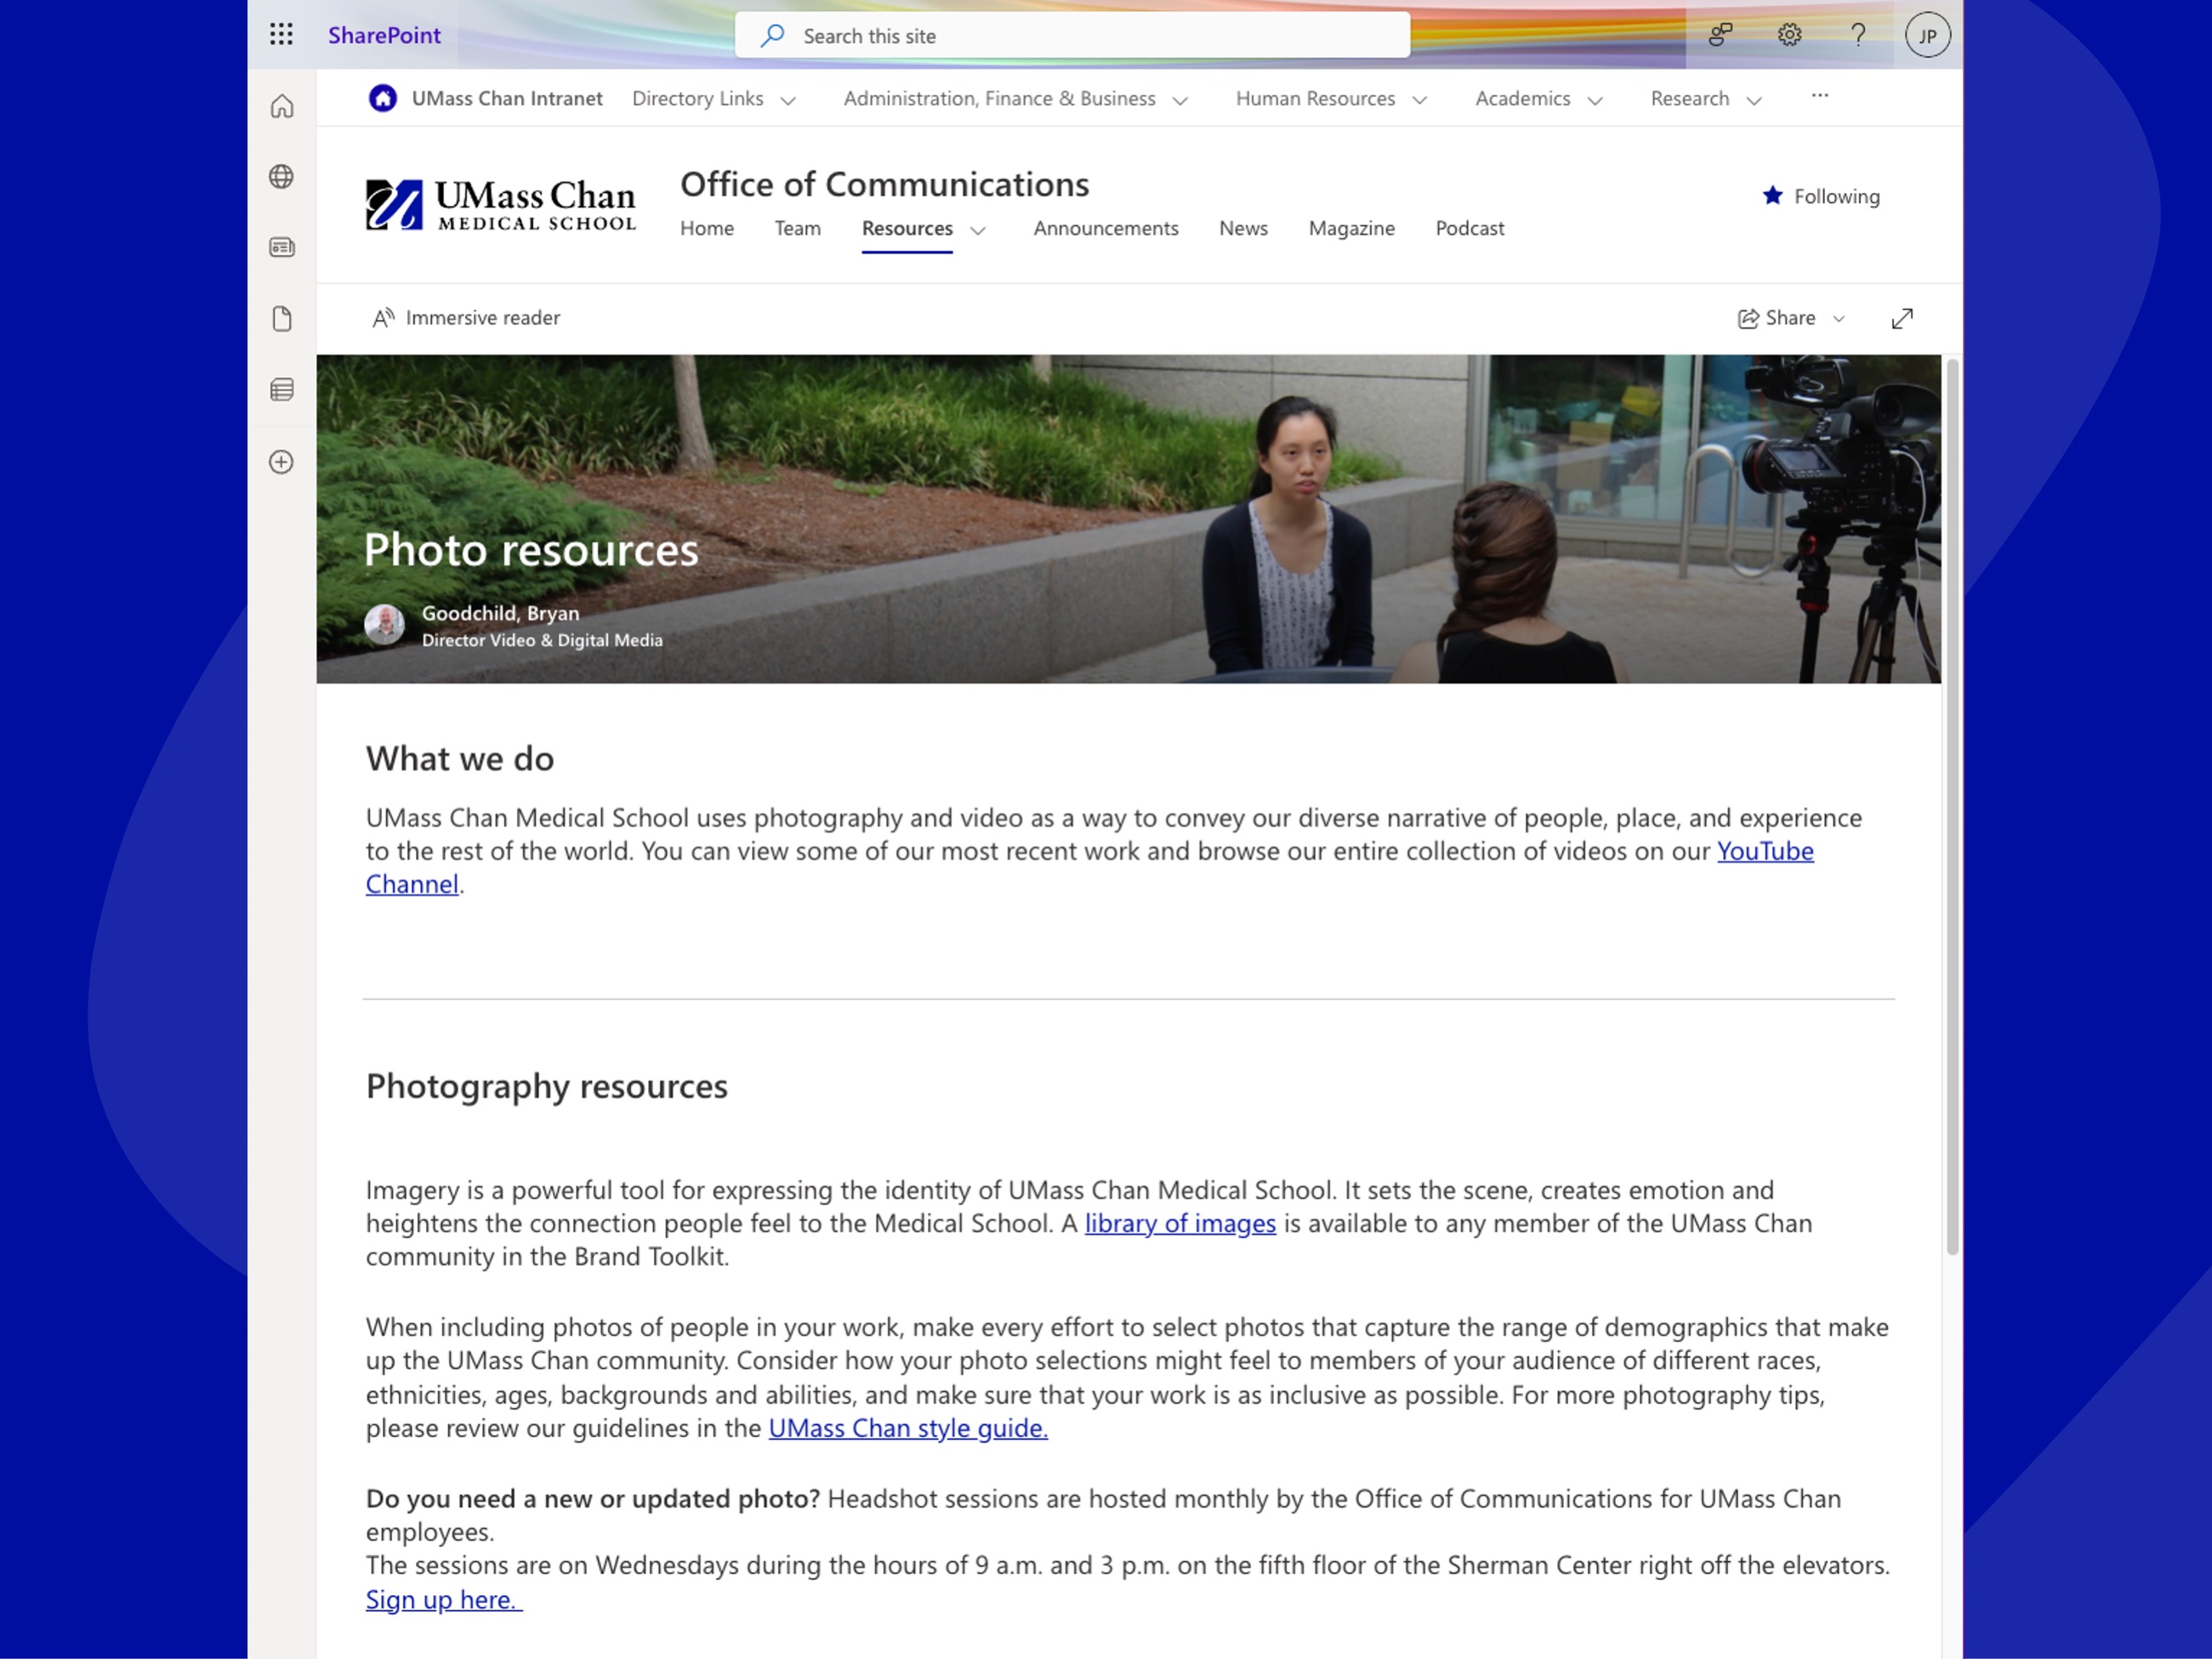The width and height of the screenshot is (2212, 1659).
Task: Select the Resources tab
Action: 907,228
